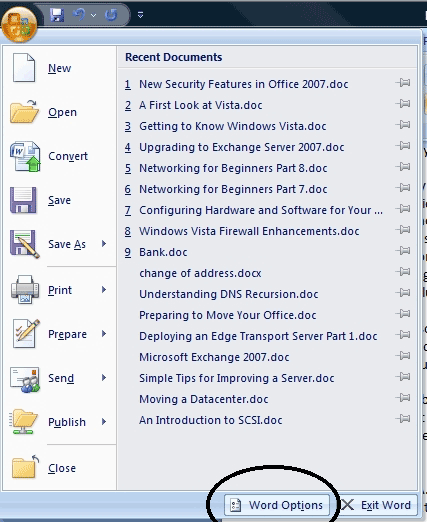Click the blank page New icon
The height and width of the screenshot is (522, 427).
[x=24, y=68]
